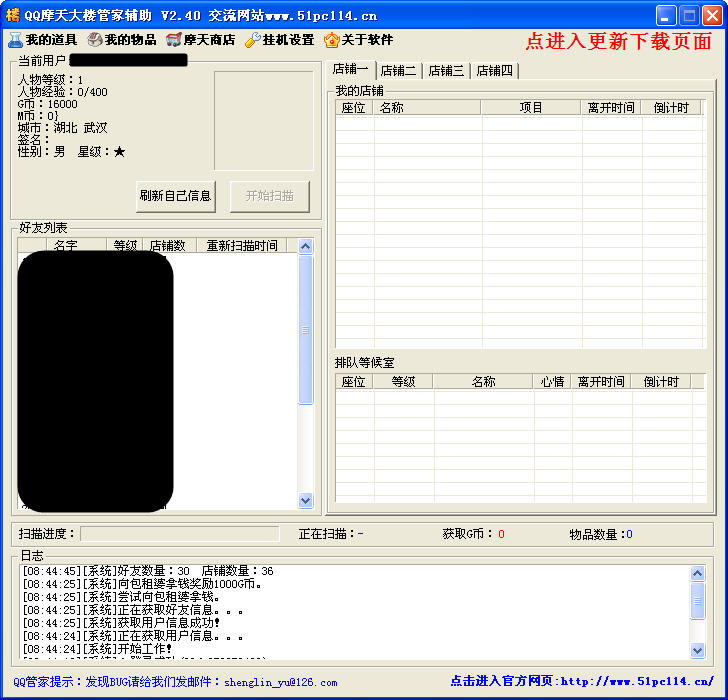Click 等级 header in 排队等候室 table
The width and height of the screenshot is (728, 700).
[403, 382]
